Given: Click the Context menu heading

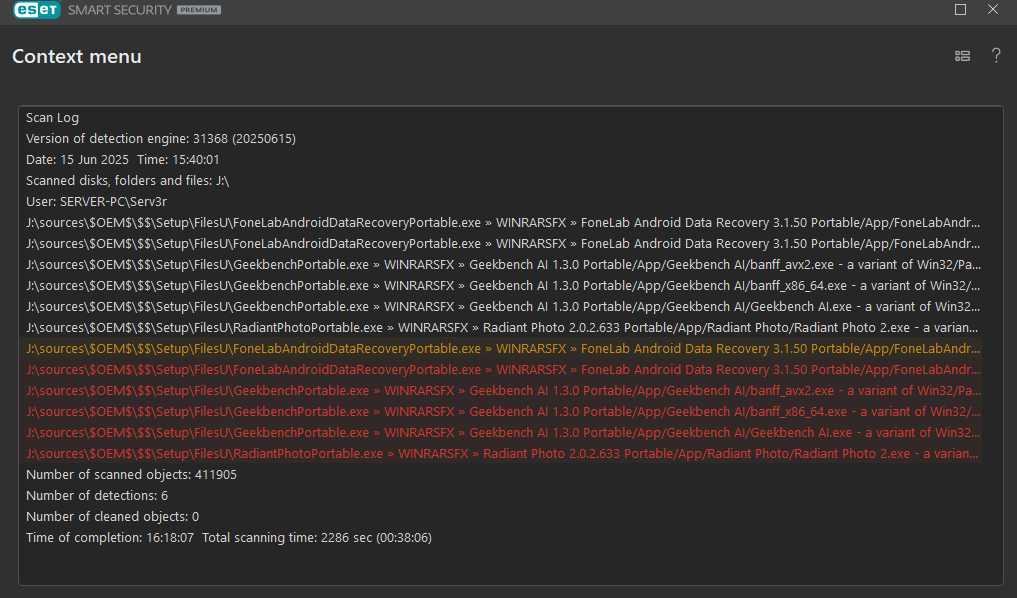Looking at the screenshot, I should point(77,56).
